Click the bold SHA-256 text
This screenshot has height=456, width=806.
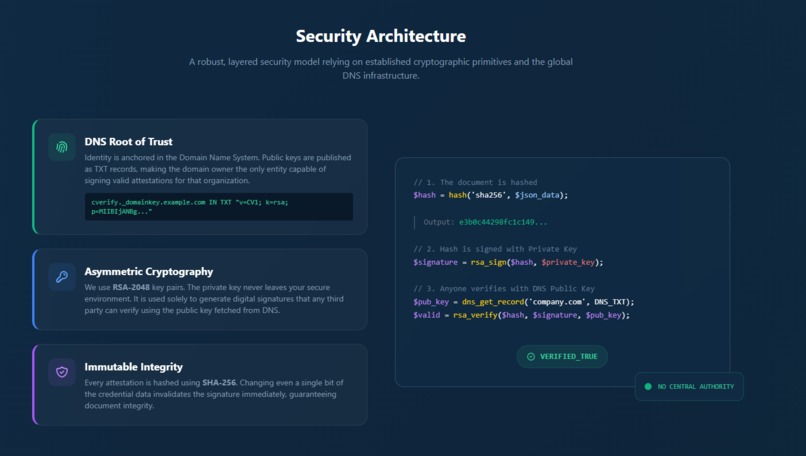pyautogui.click(x=219, y=382)
